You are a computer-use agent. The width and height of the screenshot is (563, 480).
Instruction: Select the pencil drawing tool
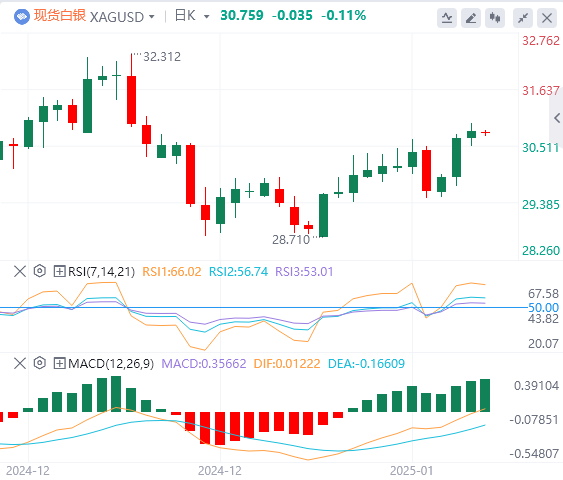click(x=471, y=18)
